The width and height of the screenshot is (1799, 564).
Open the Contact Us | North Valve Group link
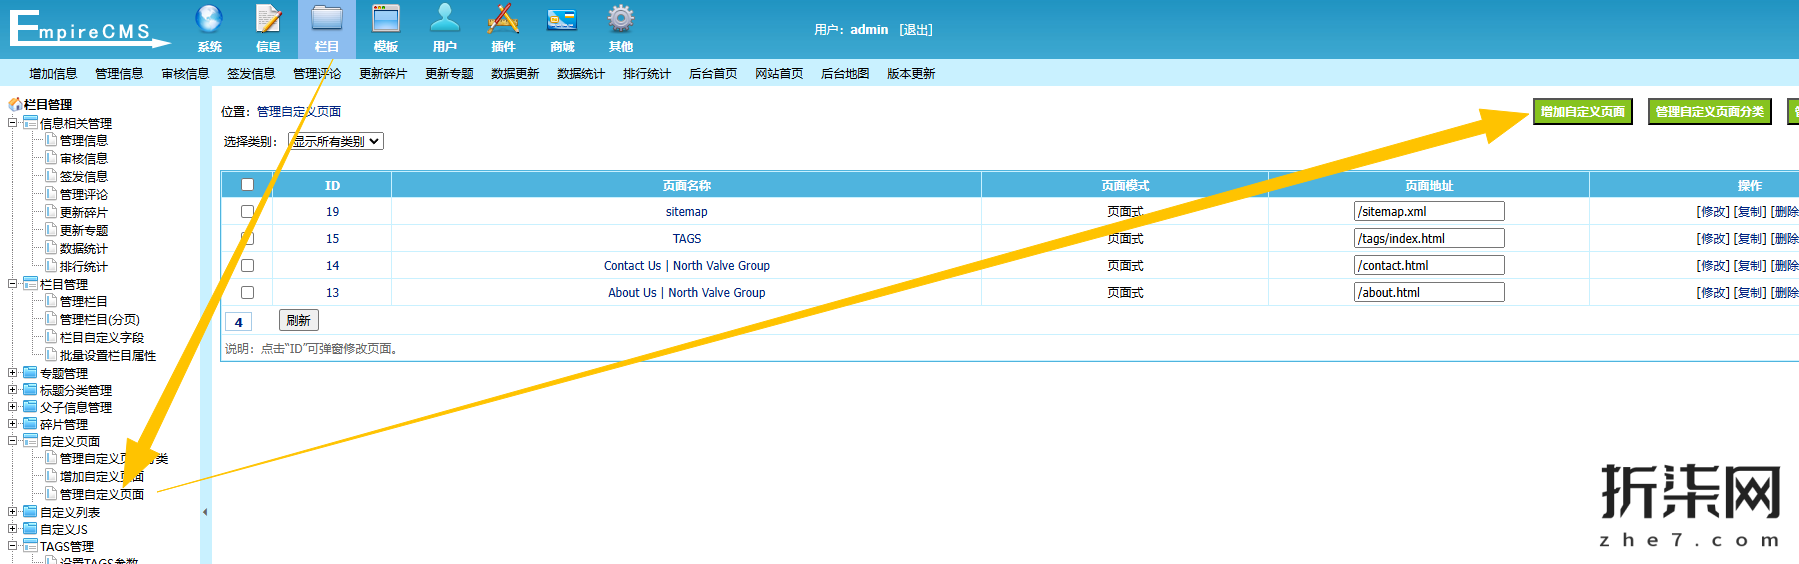687,266
